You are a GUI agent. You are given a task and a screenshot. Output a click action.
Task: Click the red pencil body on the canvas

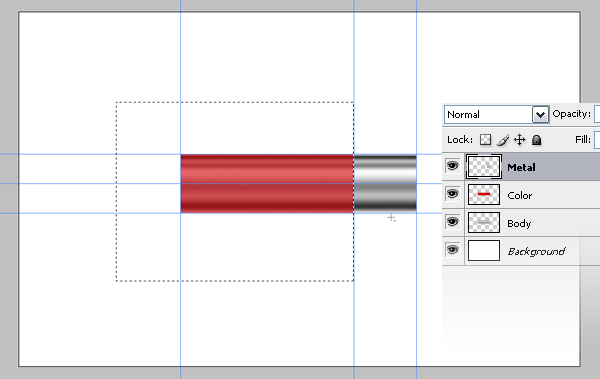coord(267,184)
